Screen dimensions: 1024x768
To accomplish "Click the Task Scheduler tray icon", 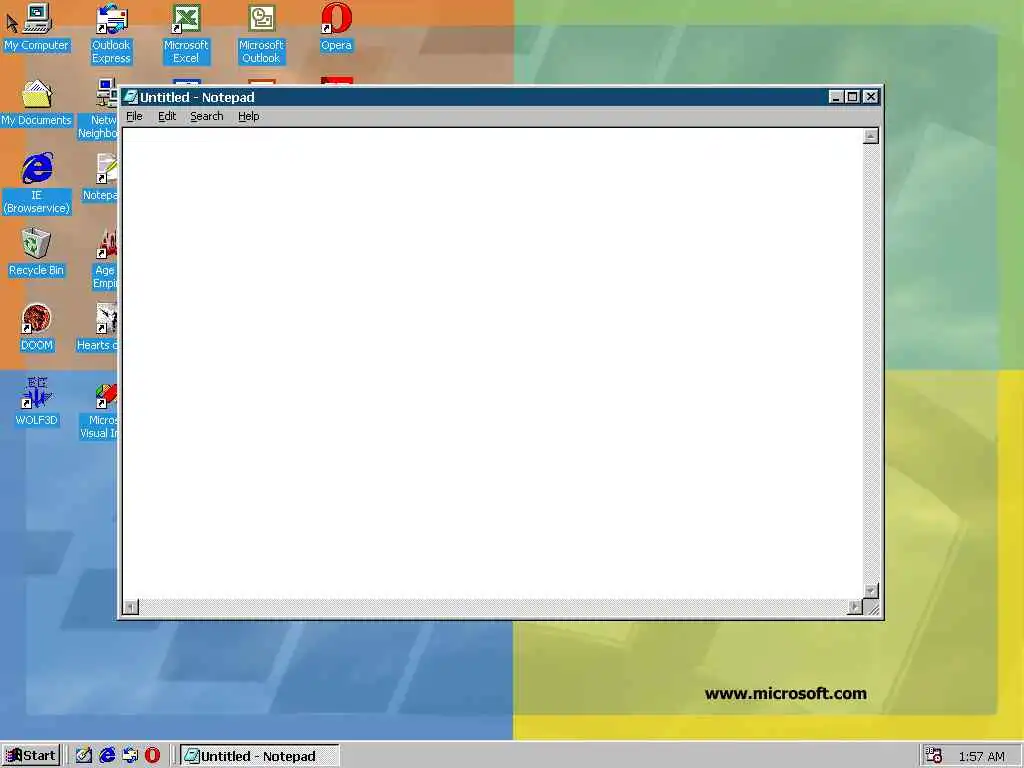I will point(934,756).
